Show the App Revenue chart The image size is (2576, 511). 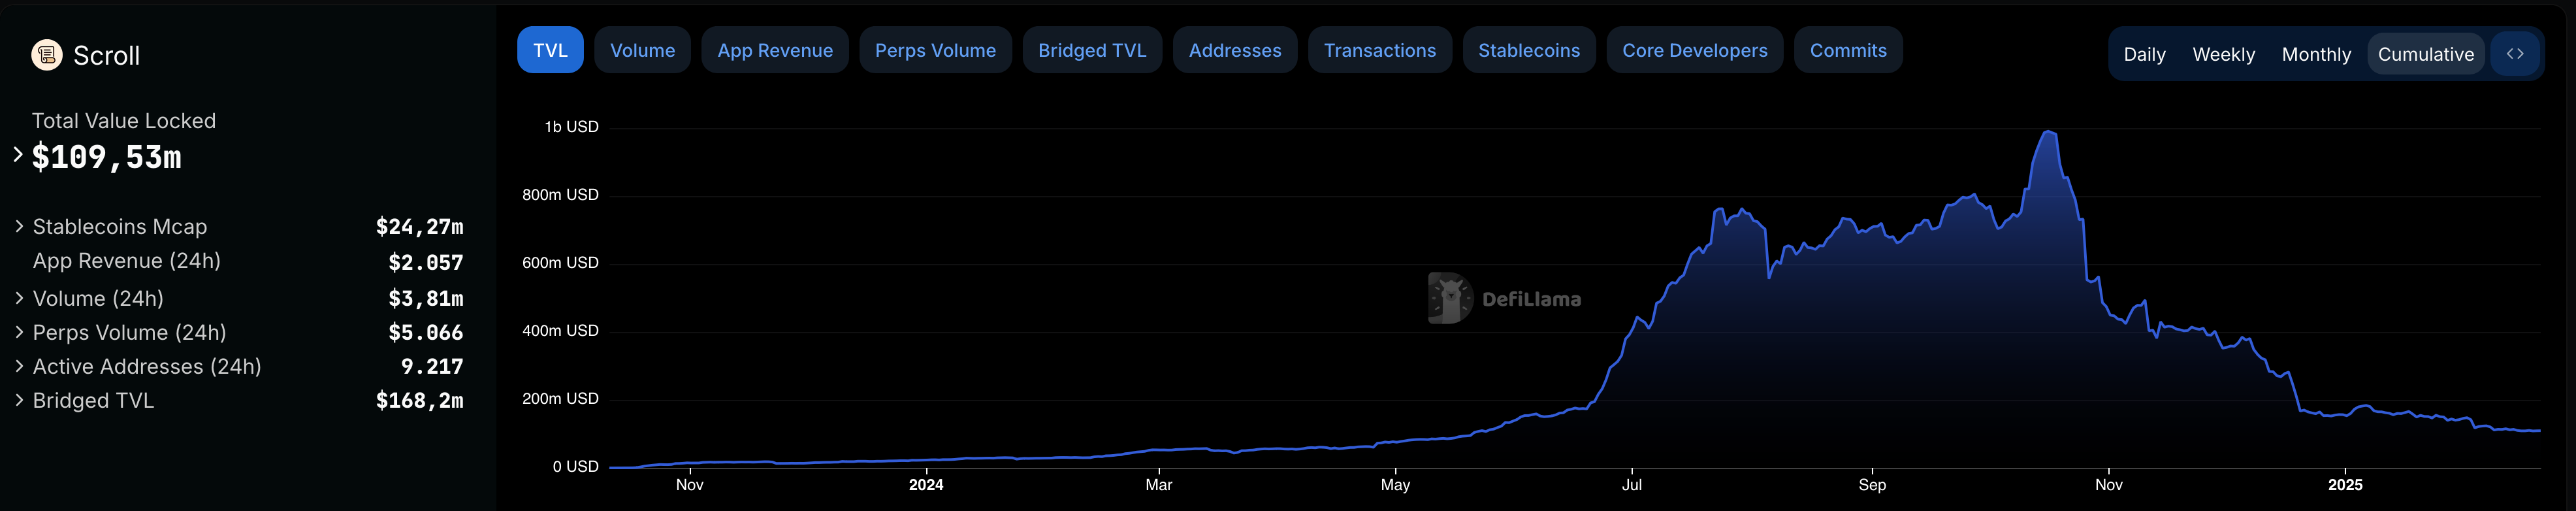pyautogui.click(x=774, y=50)
